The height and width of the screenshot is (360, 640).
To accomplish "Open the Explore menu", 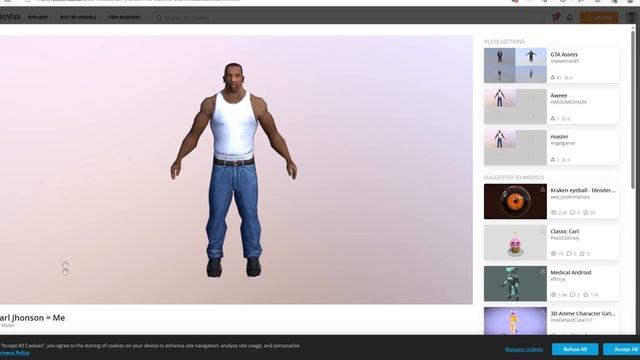I will click(38, 18).
